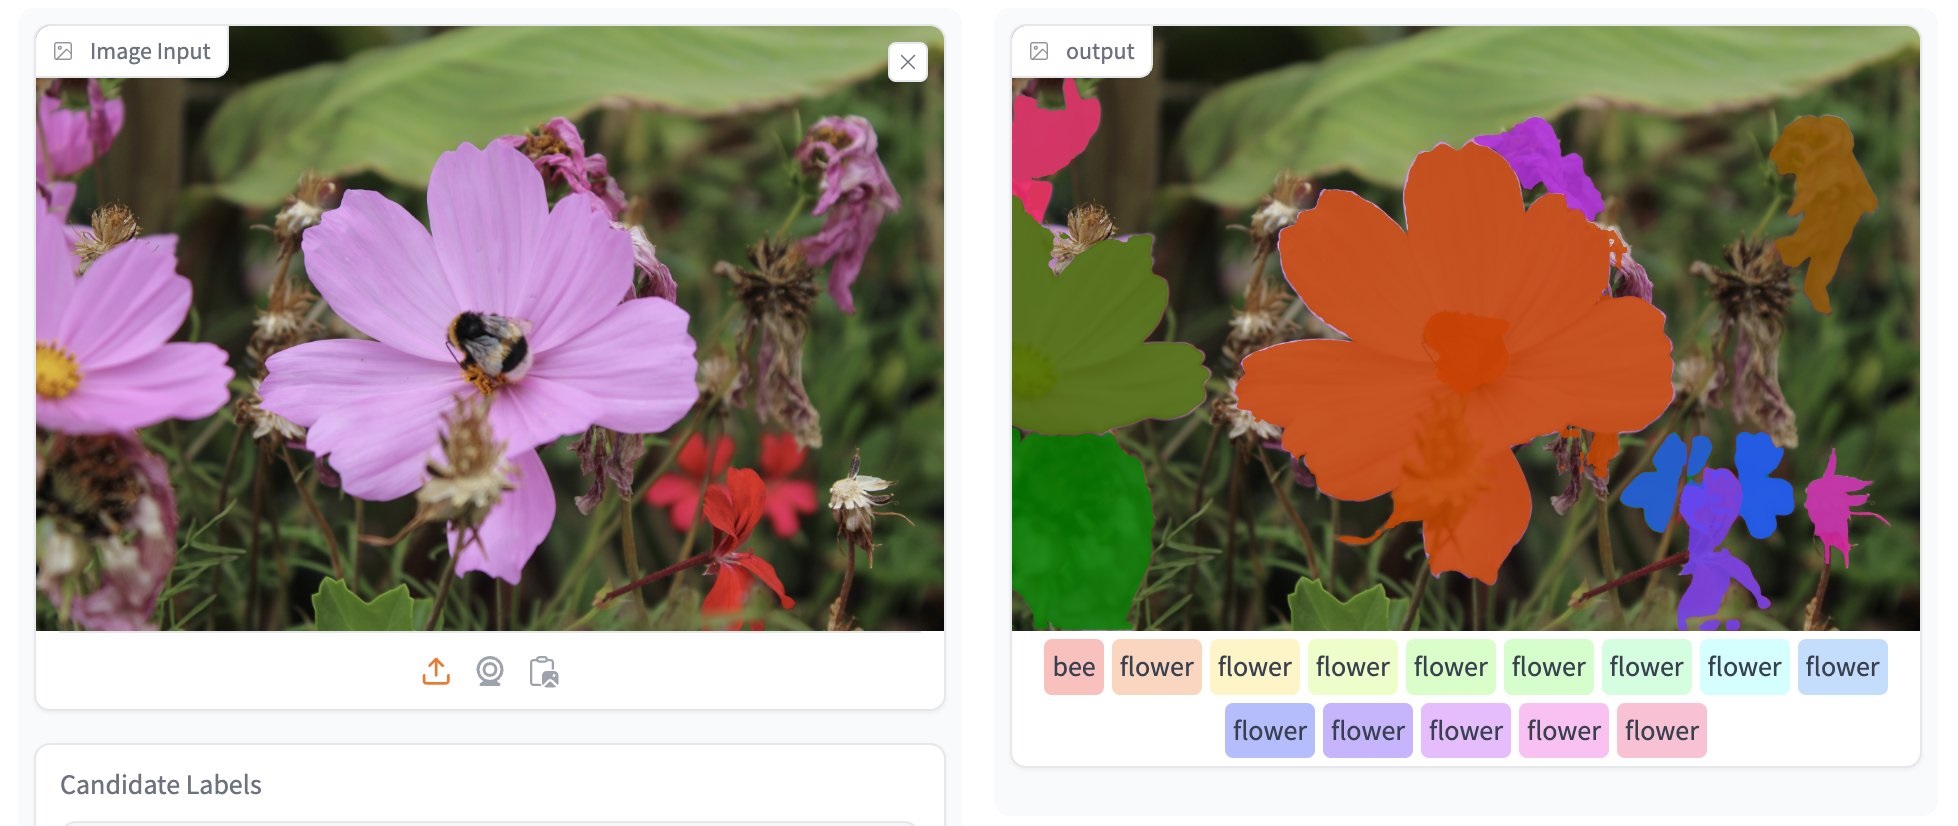Click the output label tab

click(x=1082, y=51)
